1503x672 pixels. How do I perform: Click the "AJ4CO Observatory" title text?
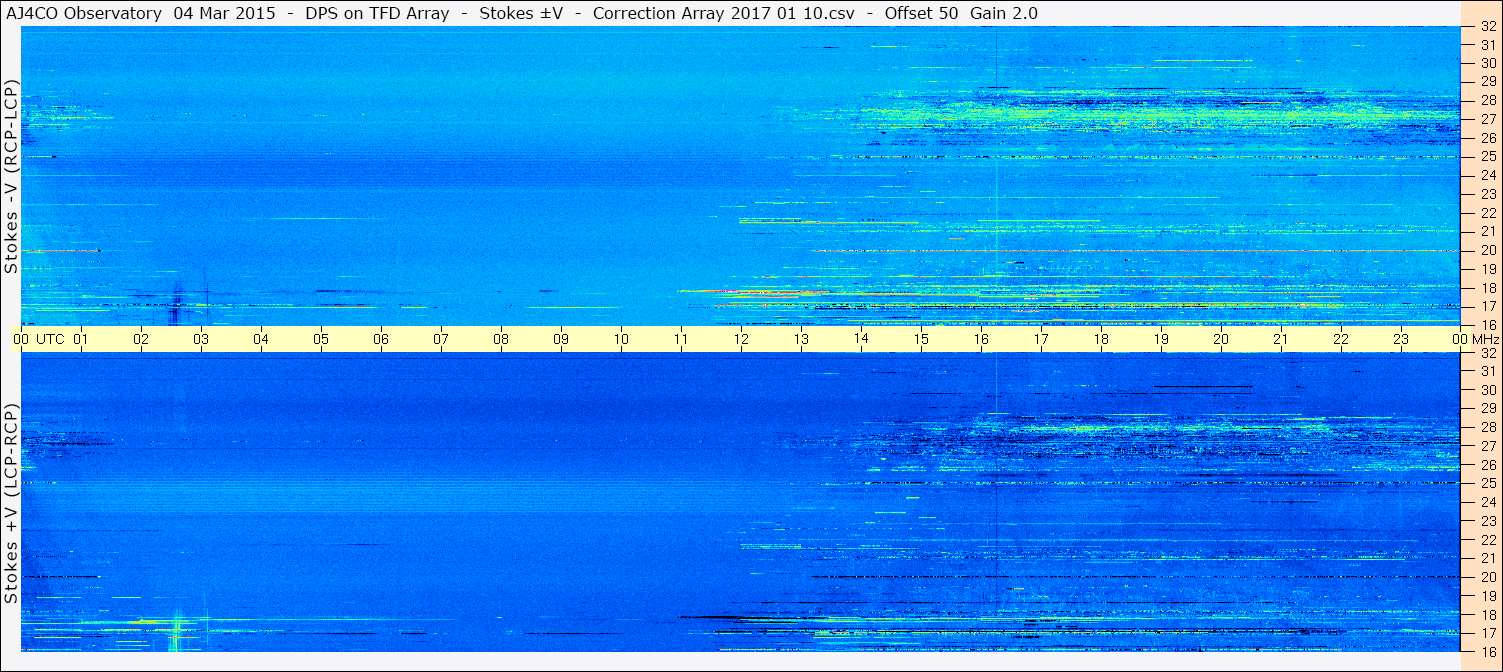tap(83, 14)
